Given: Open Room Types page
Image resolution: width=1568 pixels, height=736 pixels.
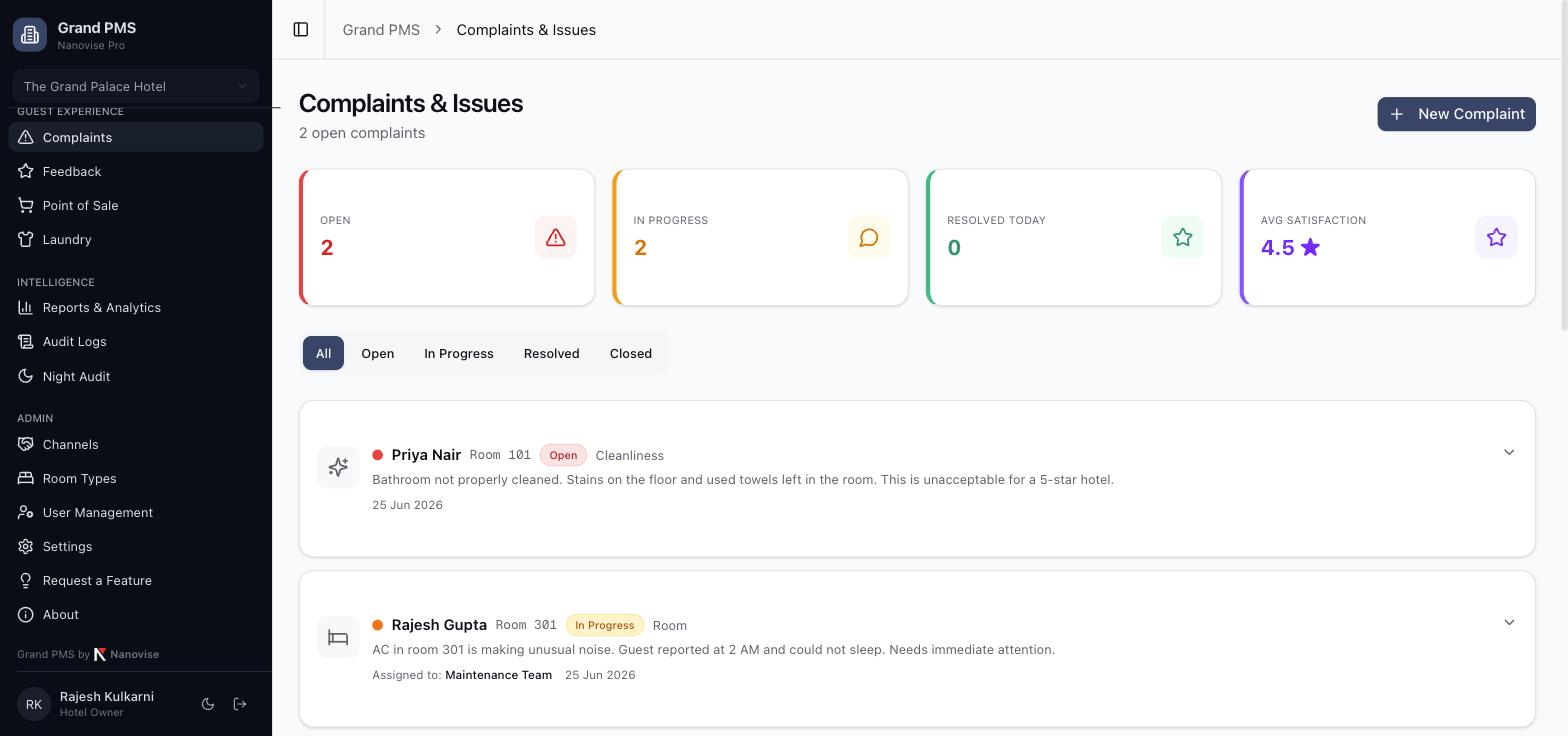Looking at the screenshot, I should 136,478.
